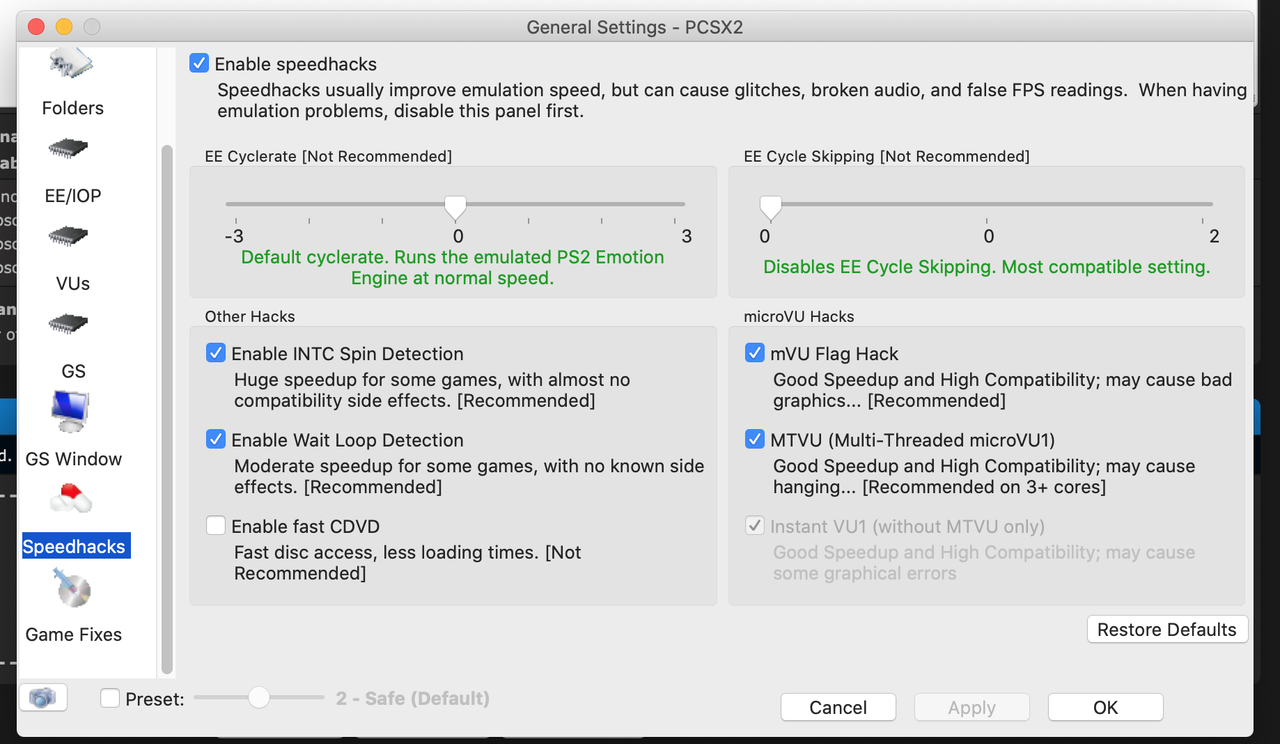Screen dimensions: 1280x744
Task: Select the GS chip icon
Action: point(68,324)
